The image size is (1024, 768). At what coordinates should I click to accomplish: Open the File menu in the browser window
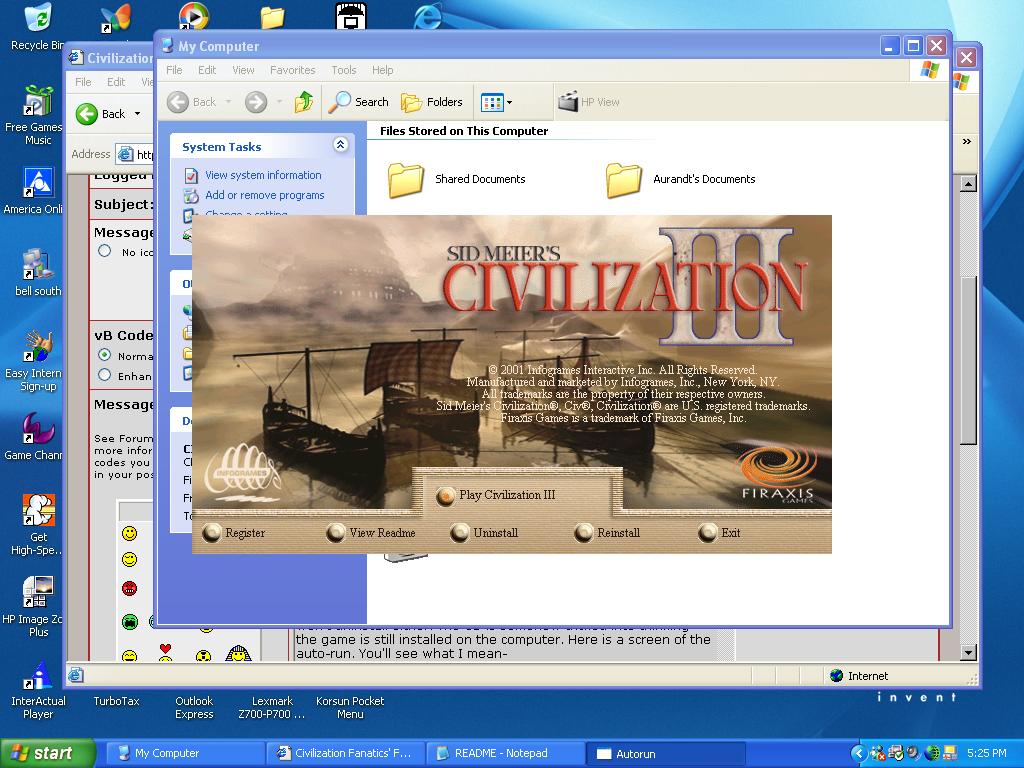[x=83, y=82]
